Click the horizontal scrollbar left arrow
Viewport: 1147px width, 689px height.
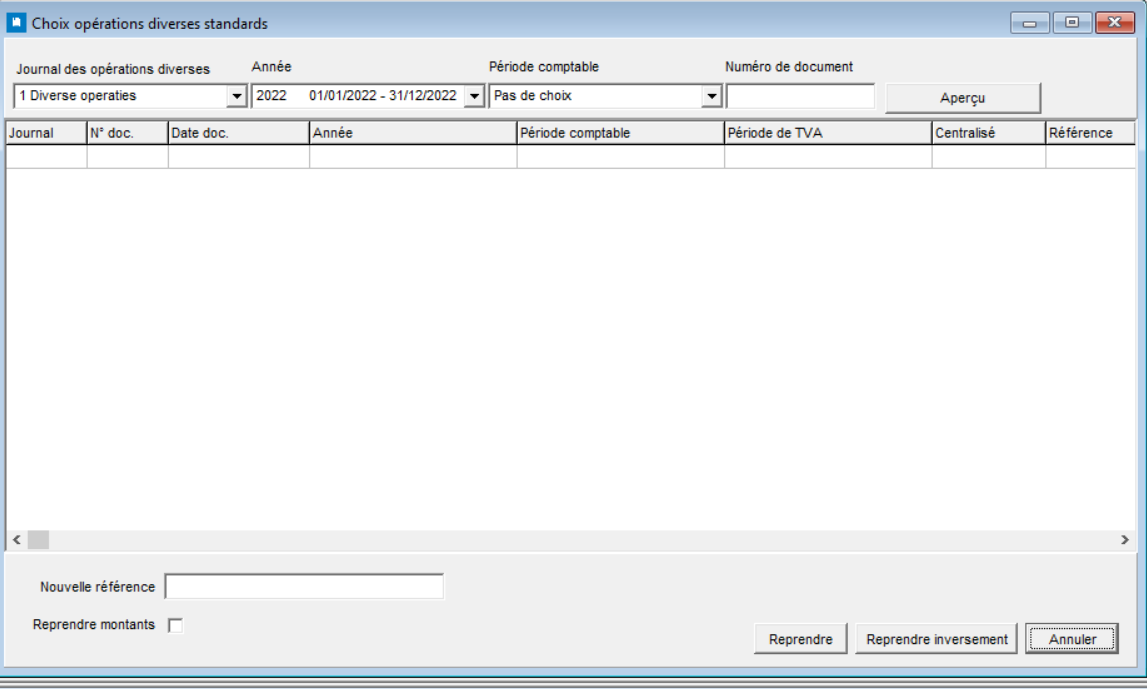pos(17,540)
